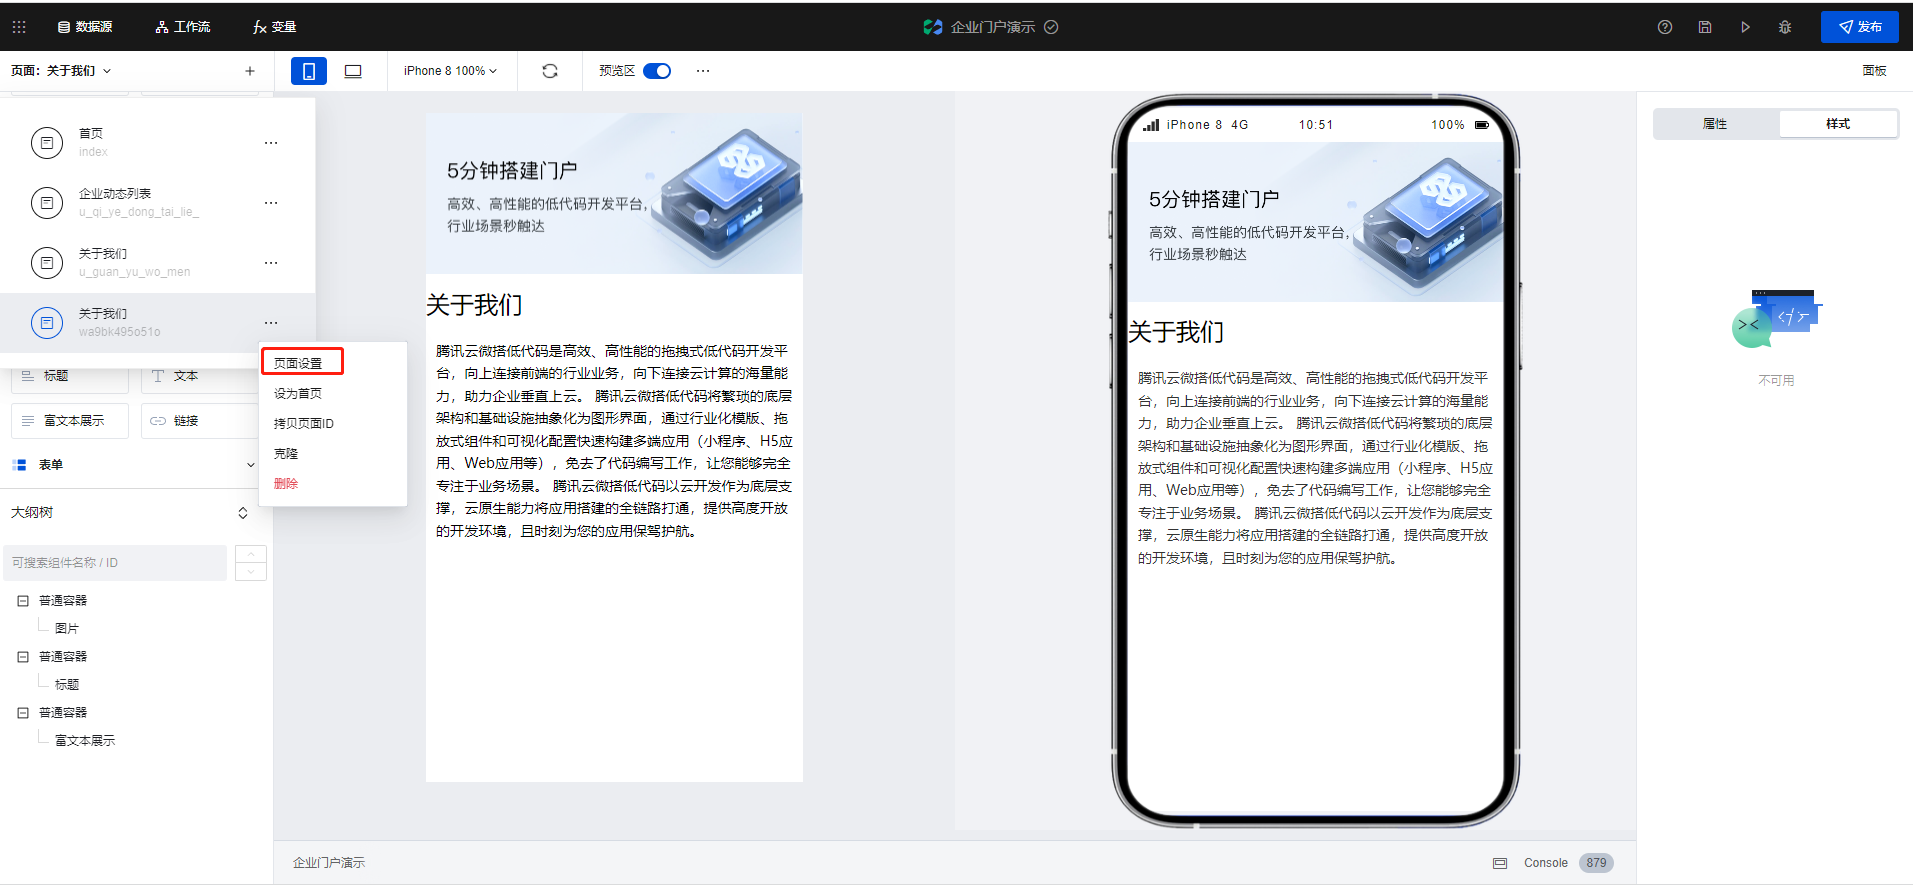
Task: Switch to desktop device view
Action: (353, 71)
